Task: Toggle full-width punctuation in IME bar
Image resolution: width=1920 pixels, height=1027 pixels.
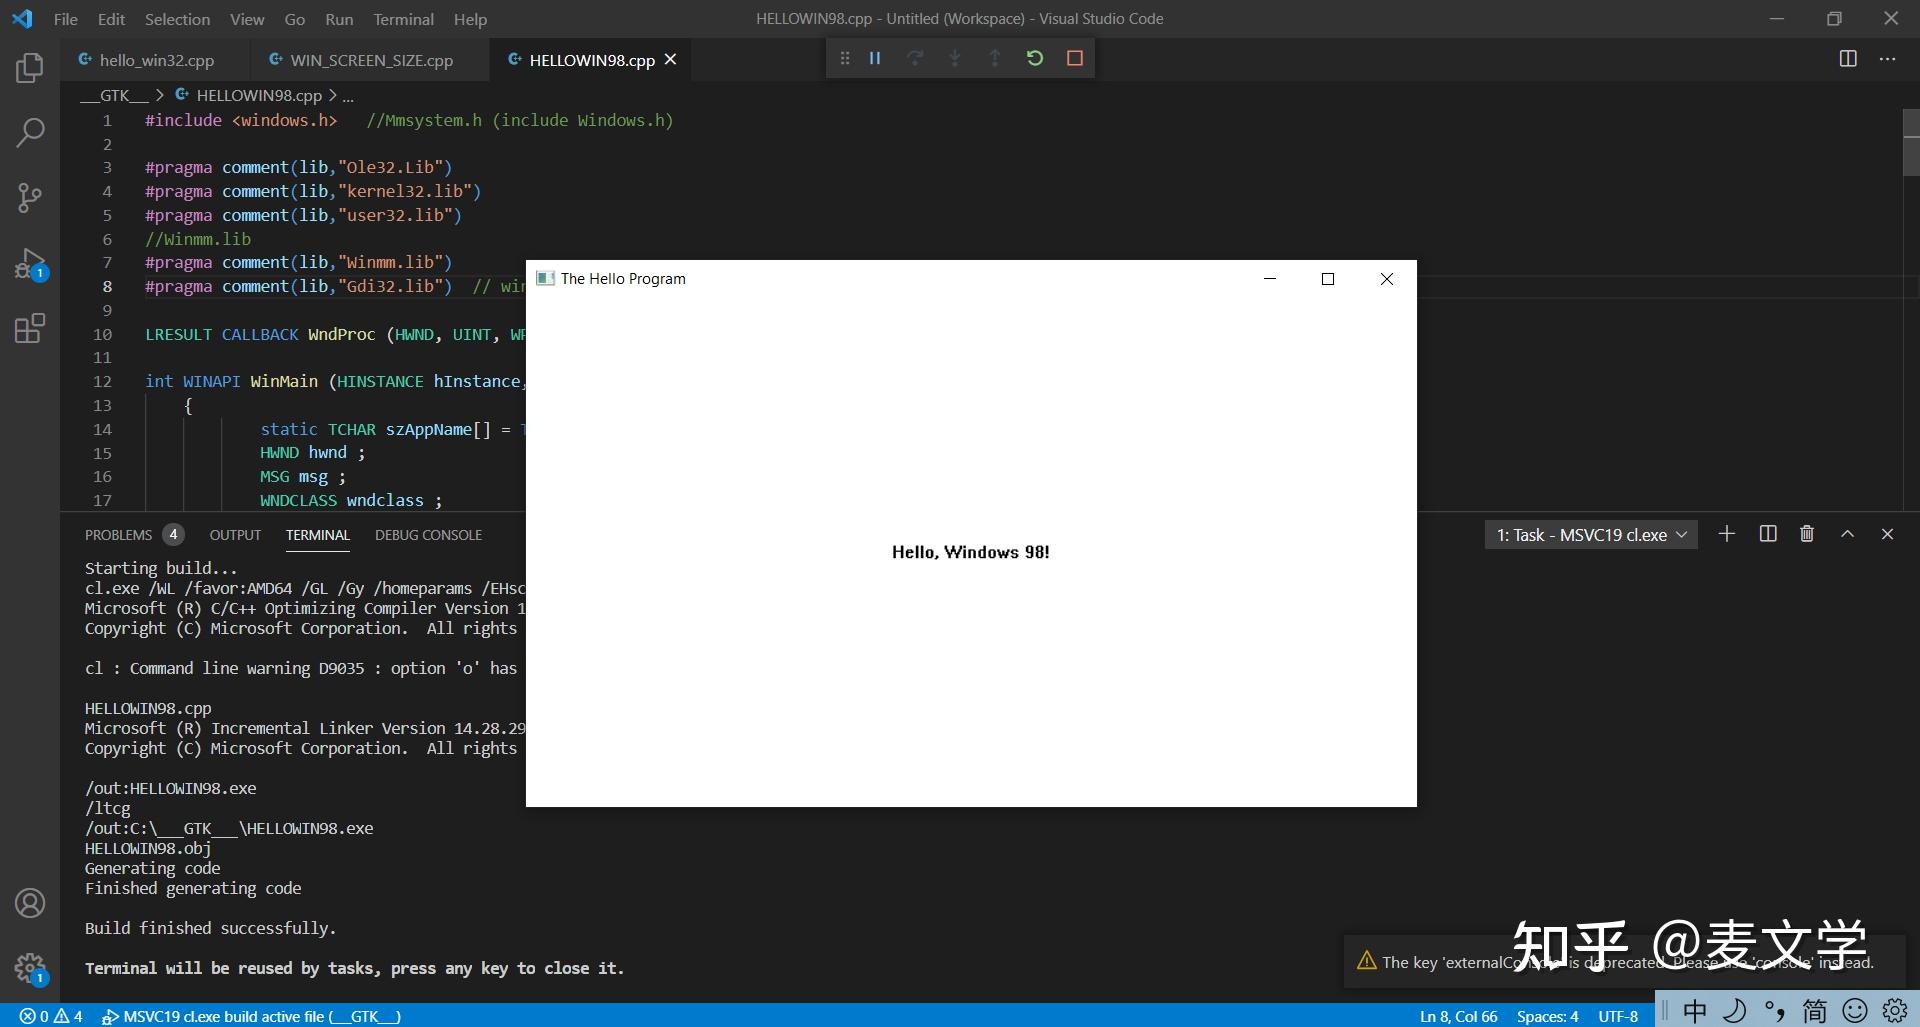Action: pyautogui.click(x=1774, y=1011)
